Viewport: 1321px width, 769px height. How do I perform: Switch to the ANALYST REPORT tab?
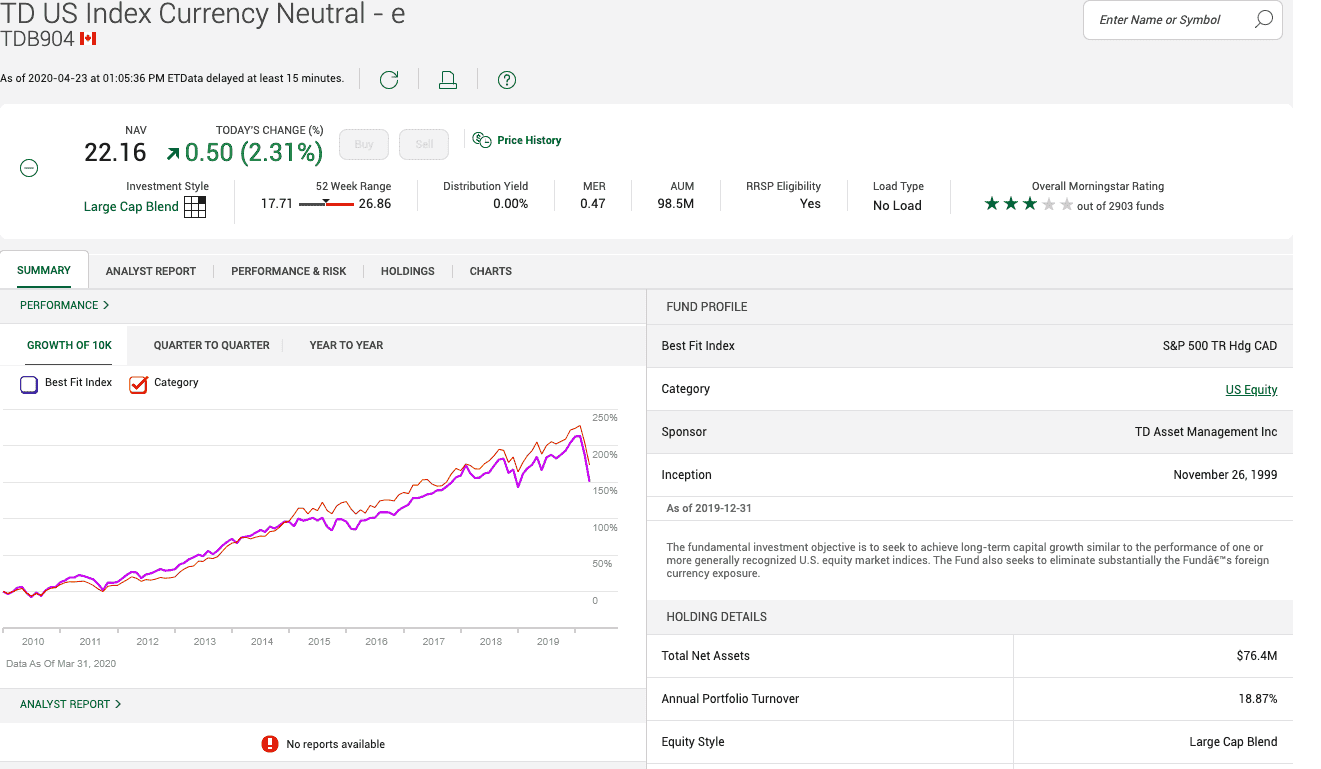point(151,271)
